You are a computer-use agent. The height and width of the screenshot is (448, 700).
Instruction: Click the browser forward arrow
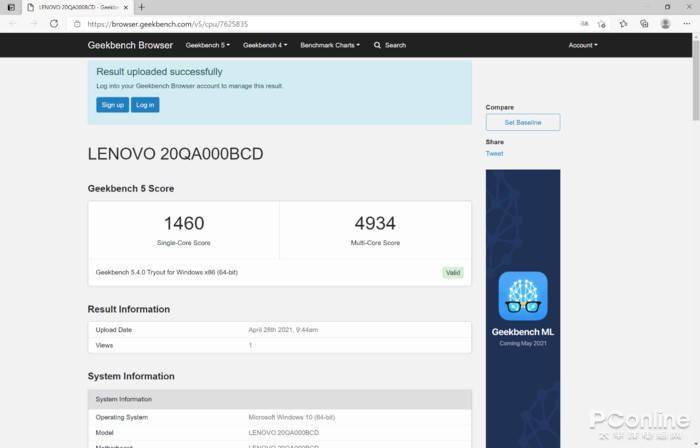33,24
